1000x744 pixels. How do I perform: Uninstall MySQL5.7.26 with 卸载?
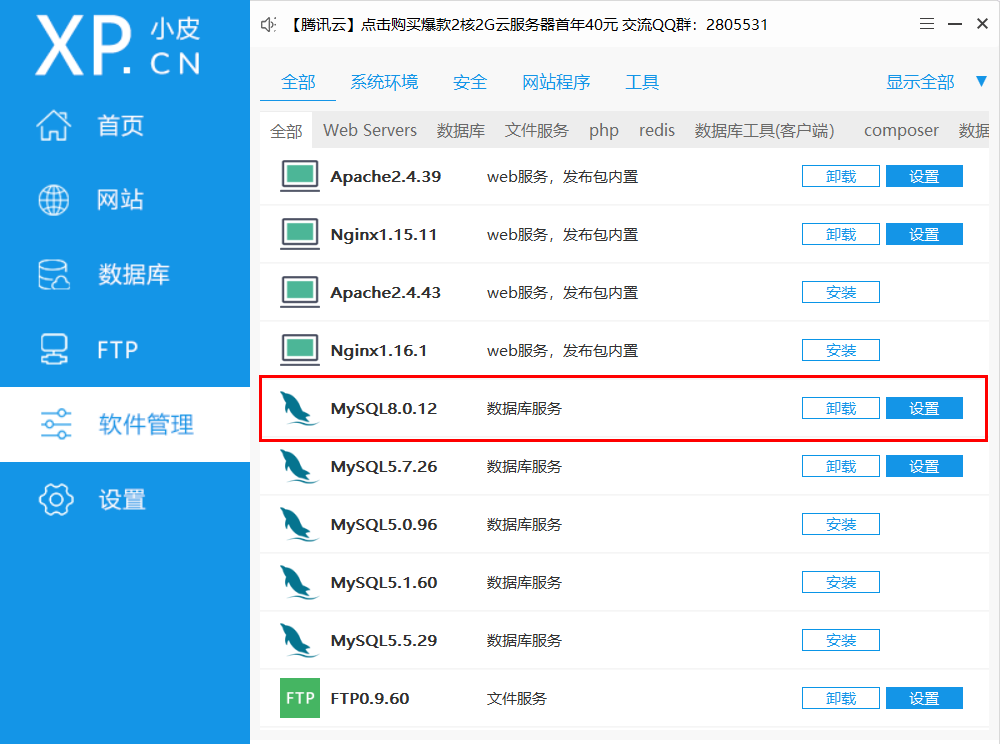(x=841, y=466)
